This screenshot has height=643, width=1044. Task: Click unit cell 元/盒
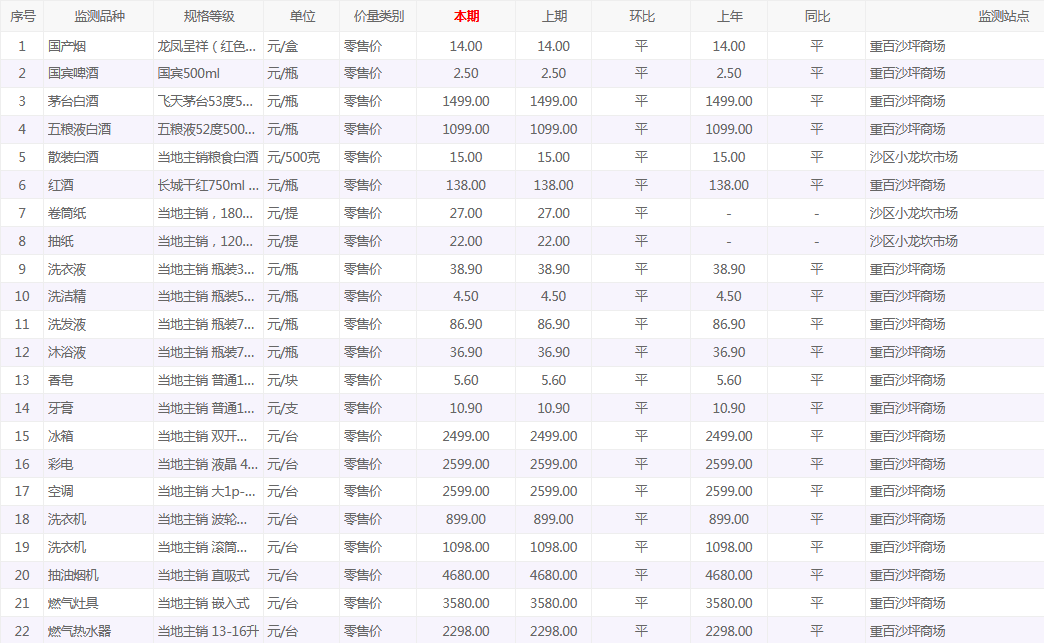(x=283, y=46)
